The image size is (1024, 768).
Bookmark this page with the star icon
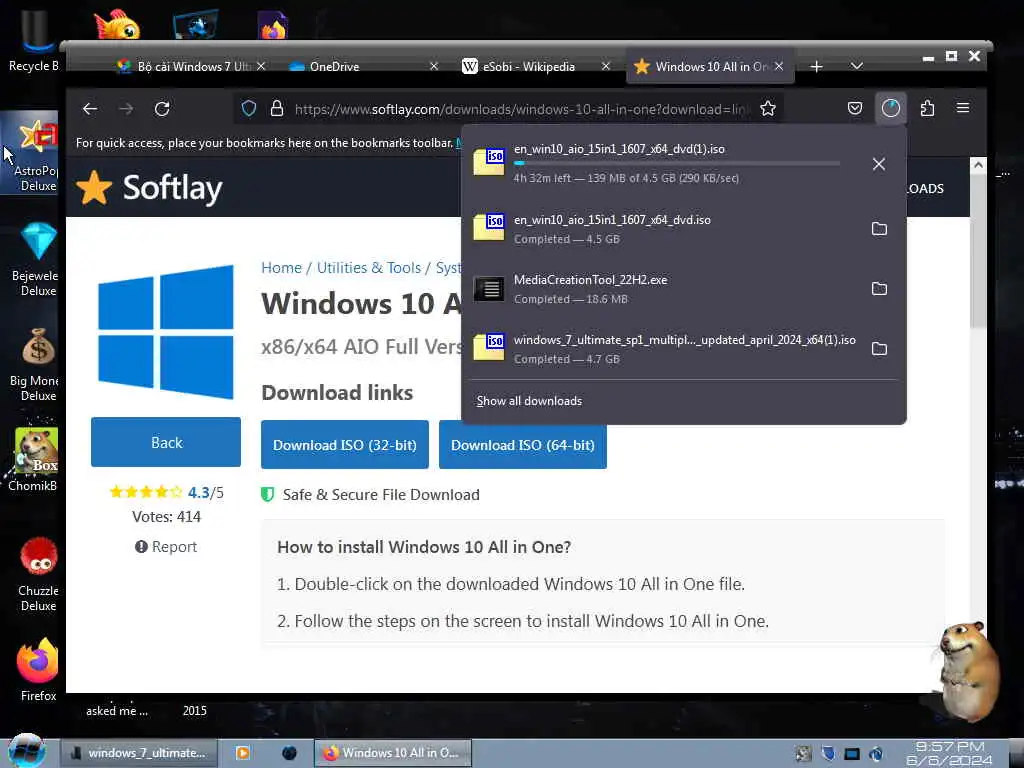tap(768, 108)
